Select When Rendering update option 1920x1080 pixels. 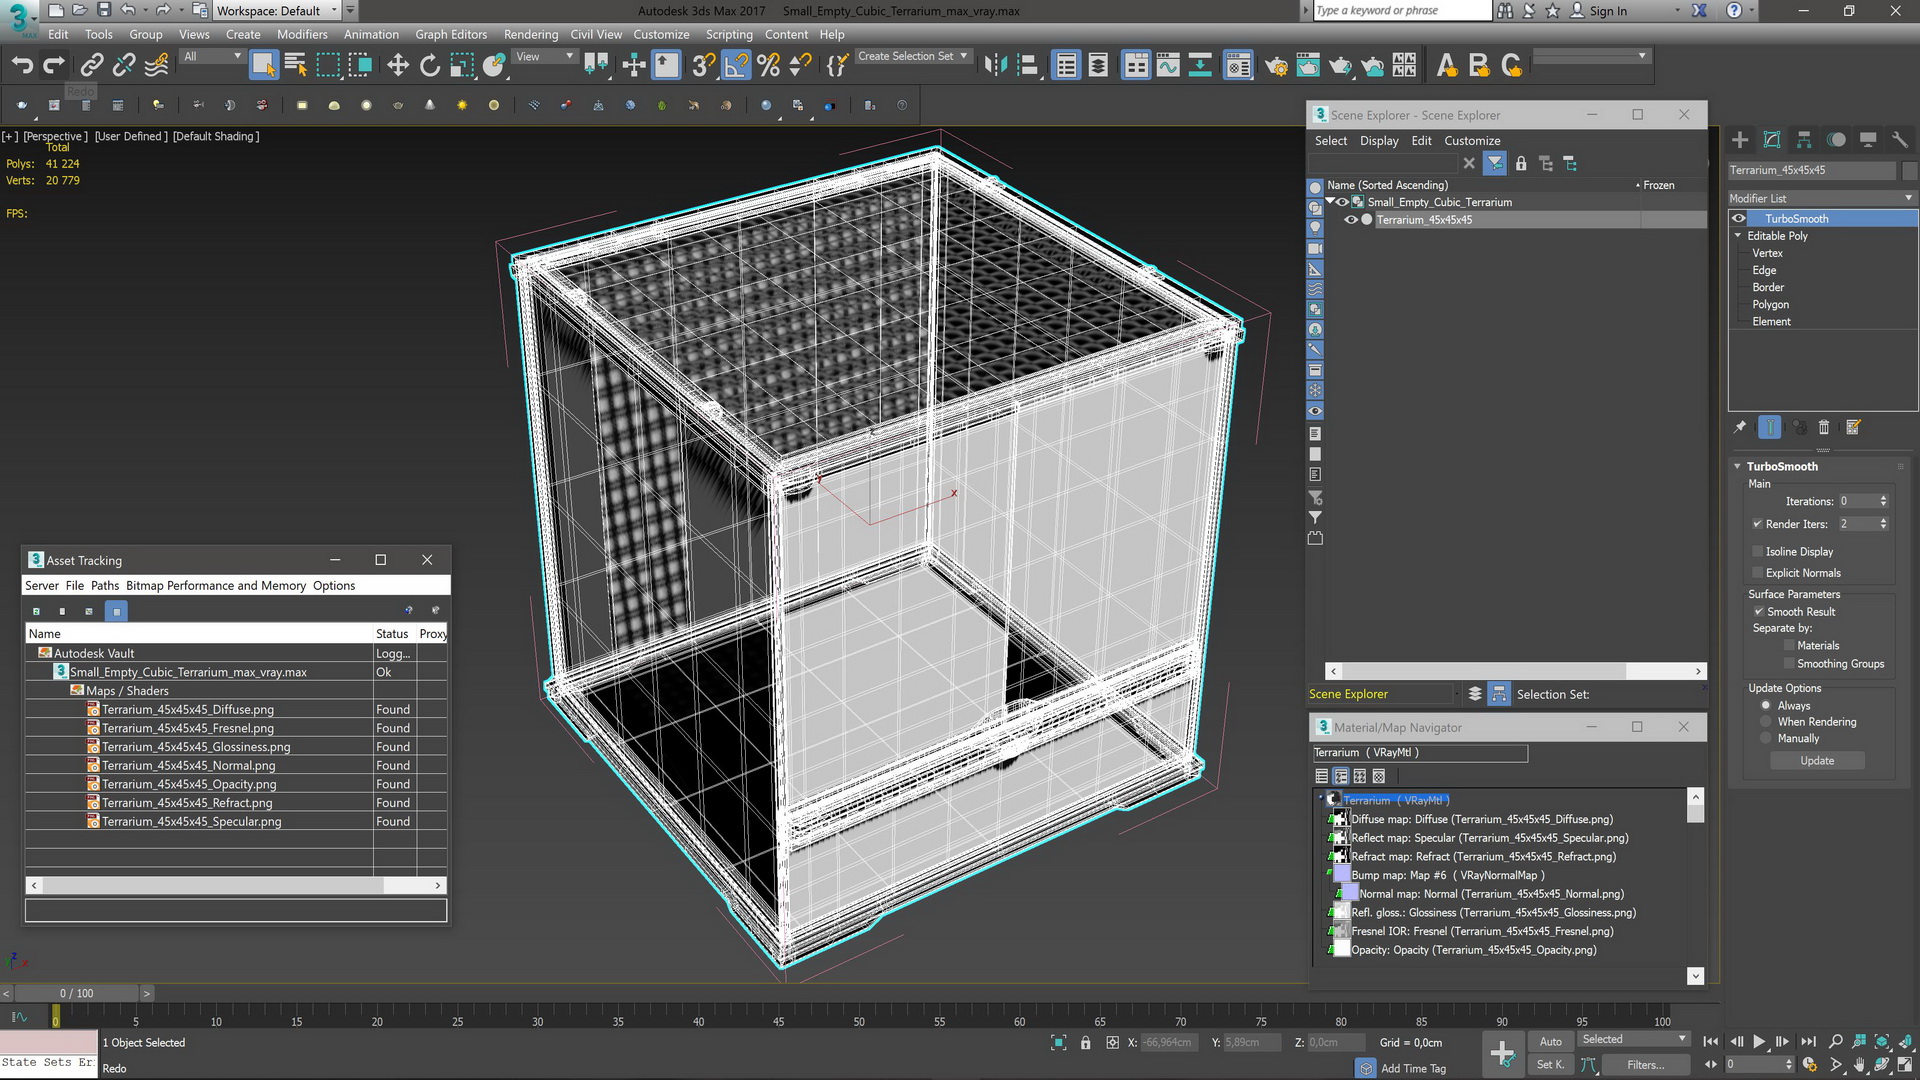point(1766,722)
